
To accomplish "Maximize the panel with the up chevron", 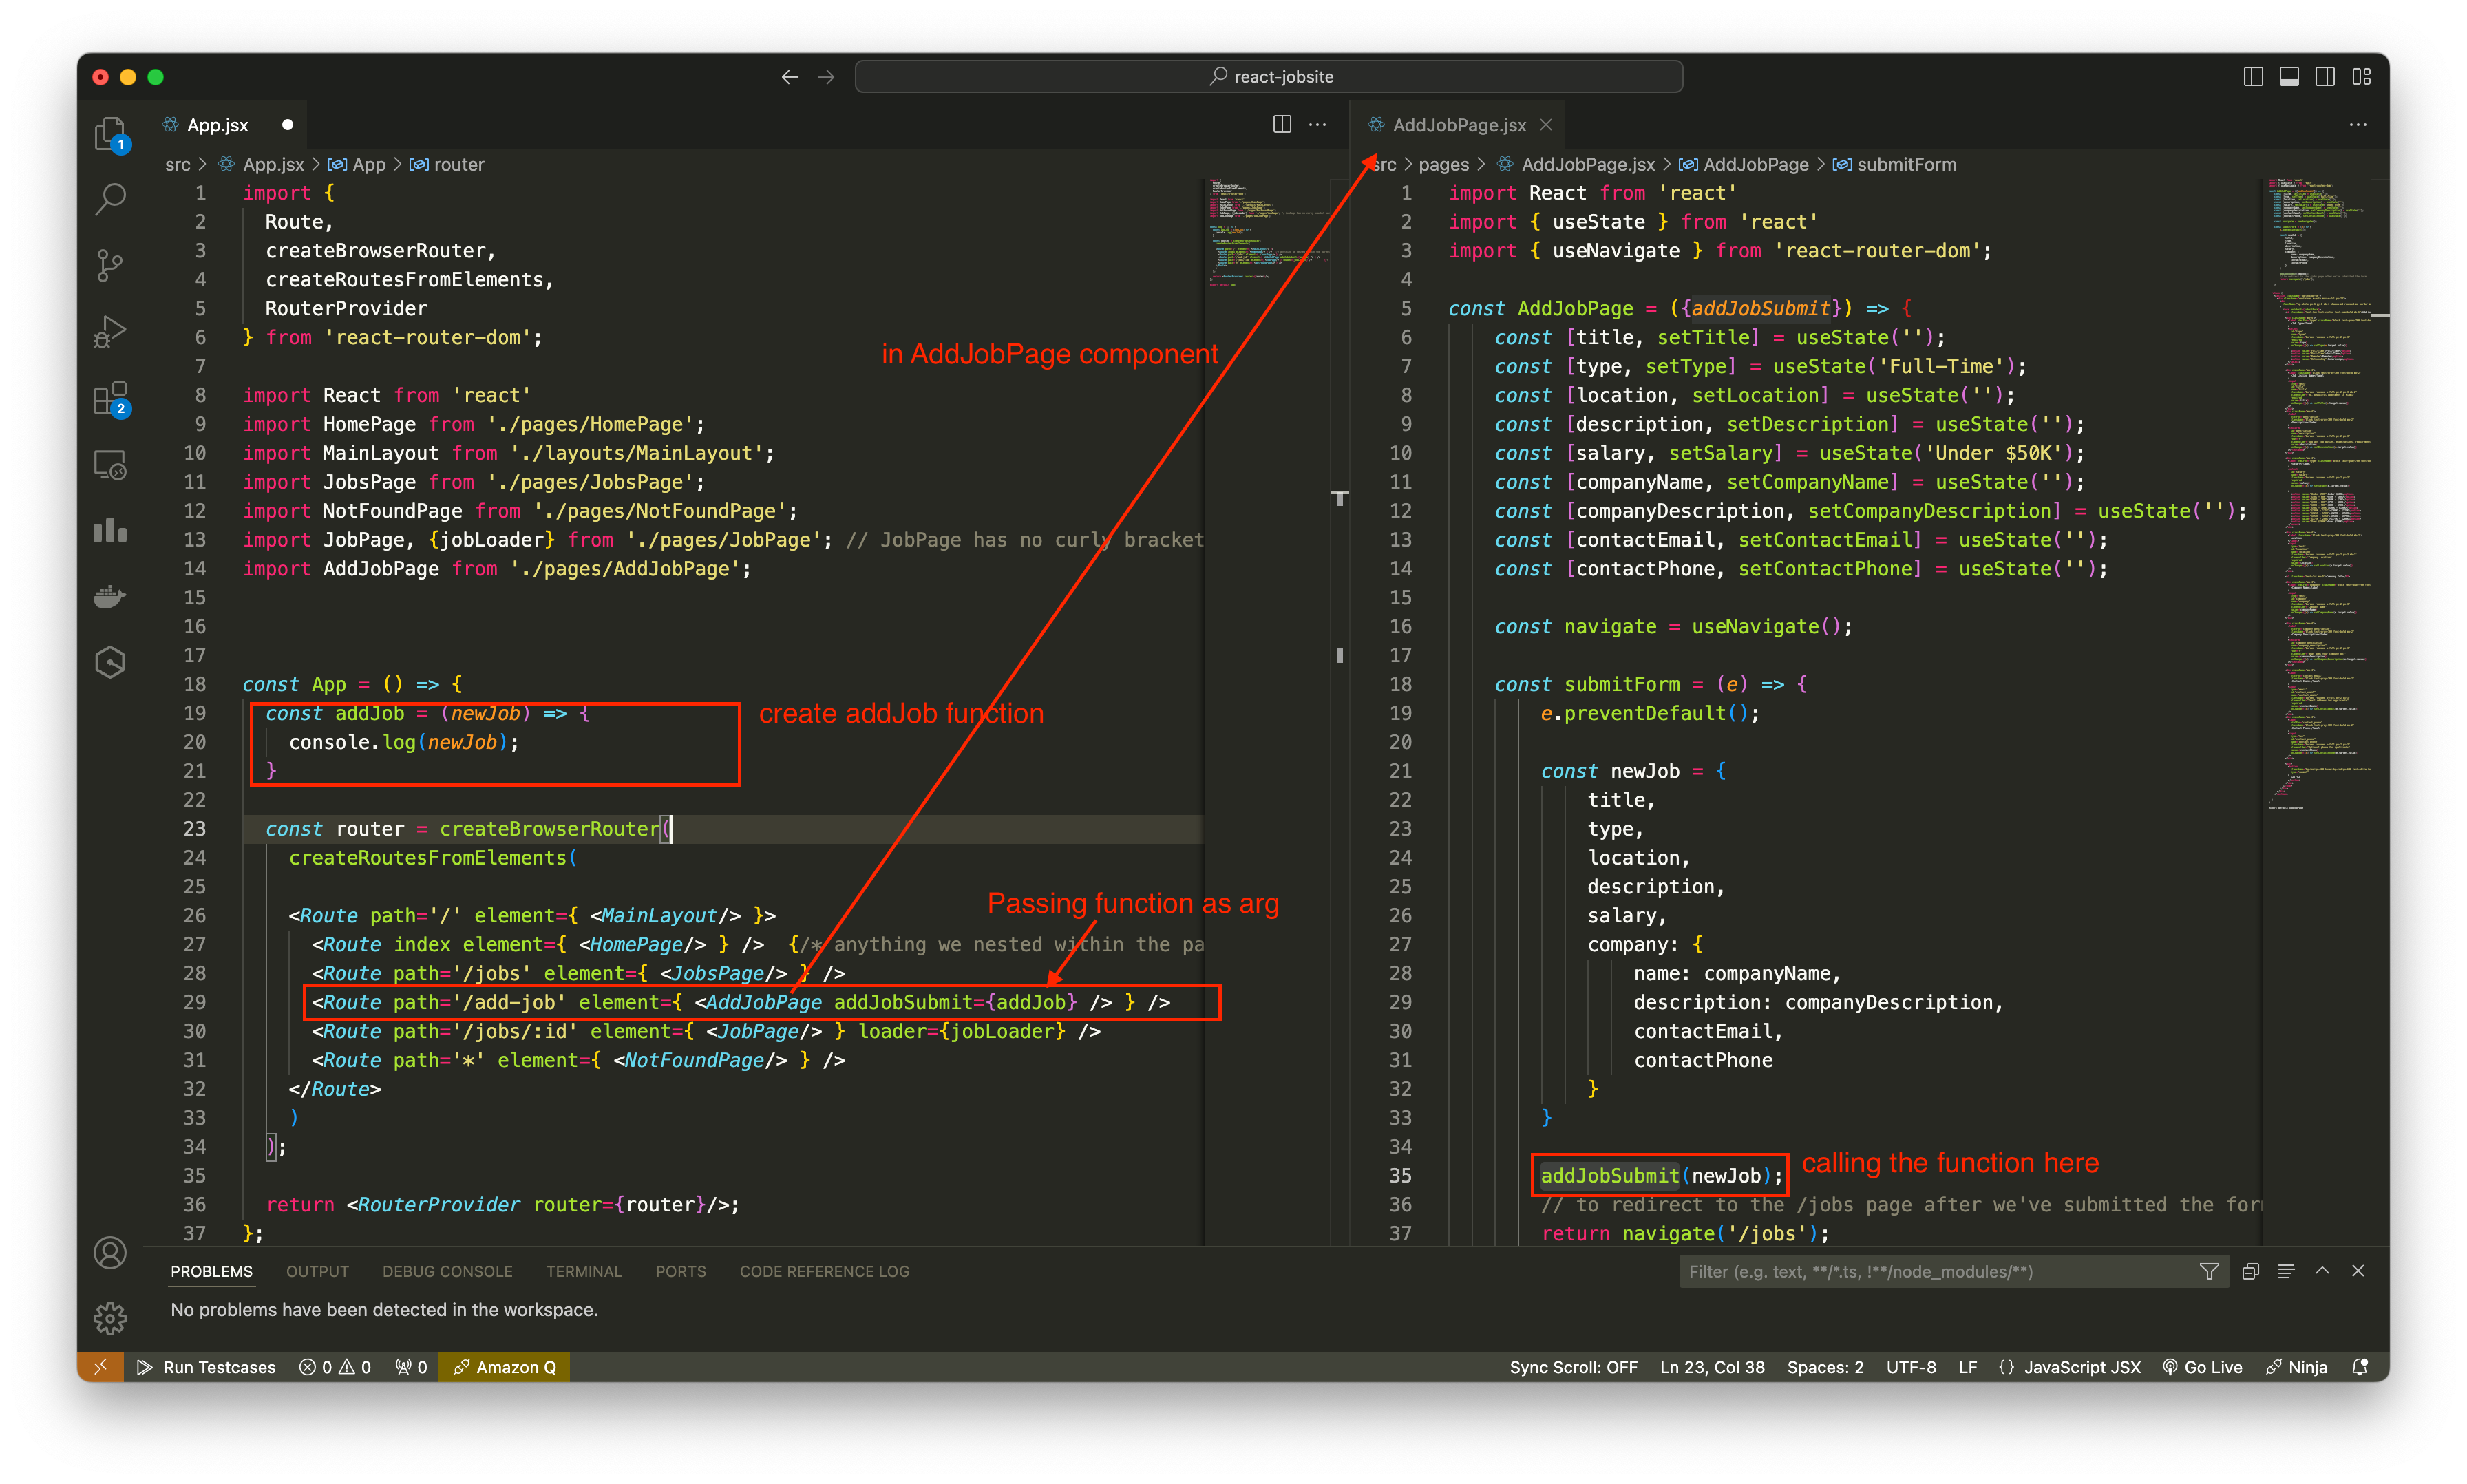I will click(2322, 1271).
